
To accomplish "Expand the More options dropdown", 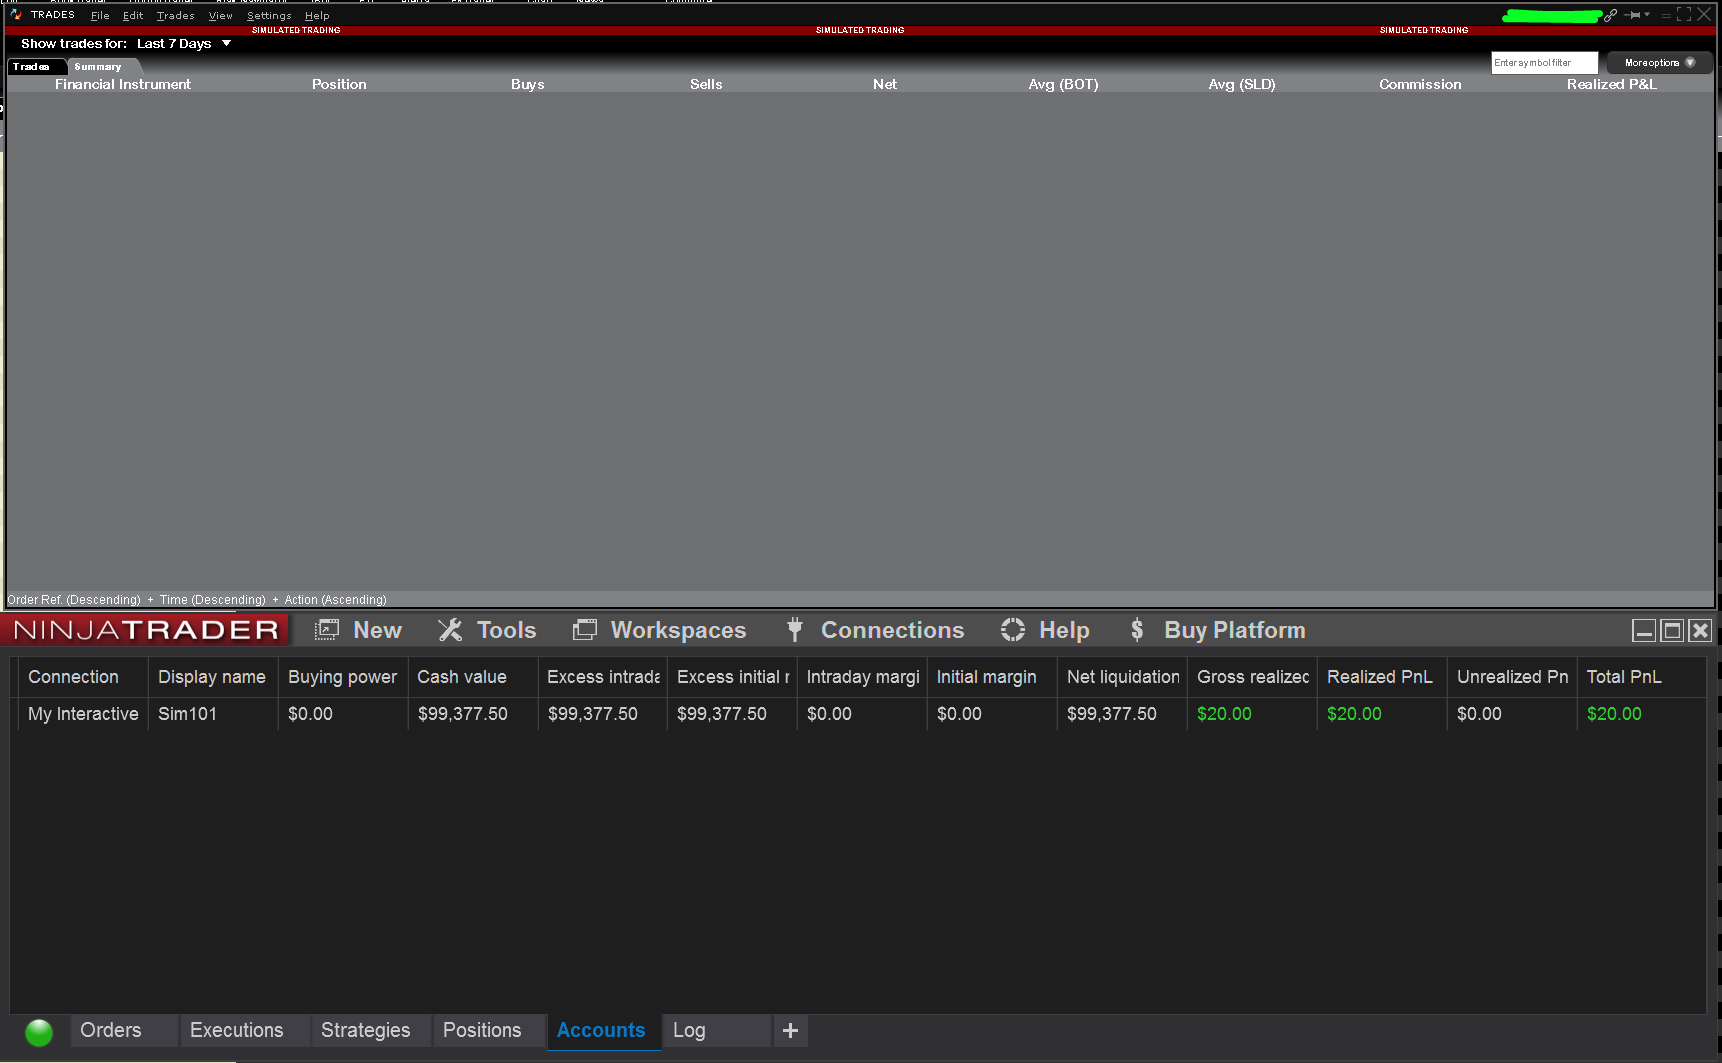I will (x=1657, y=62).
